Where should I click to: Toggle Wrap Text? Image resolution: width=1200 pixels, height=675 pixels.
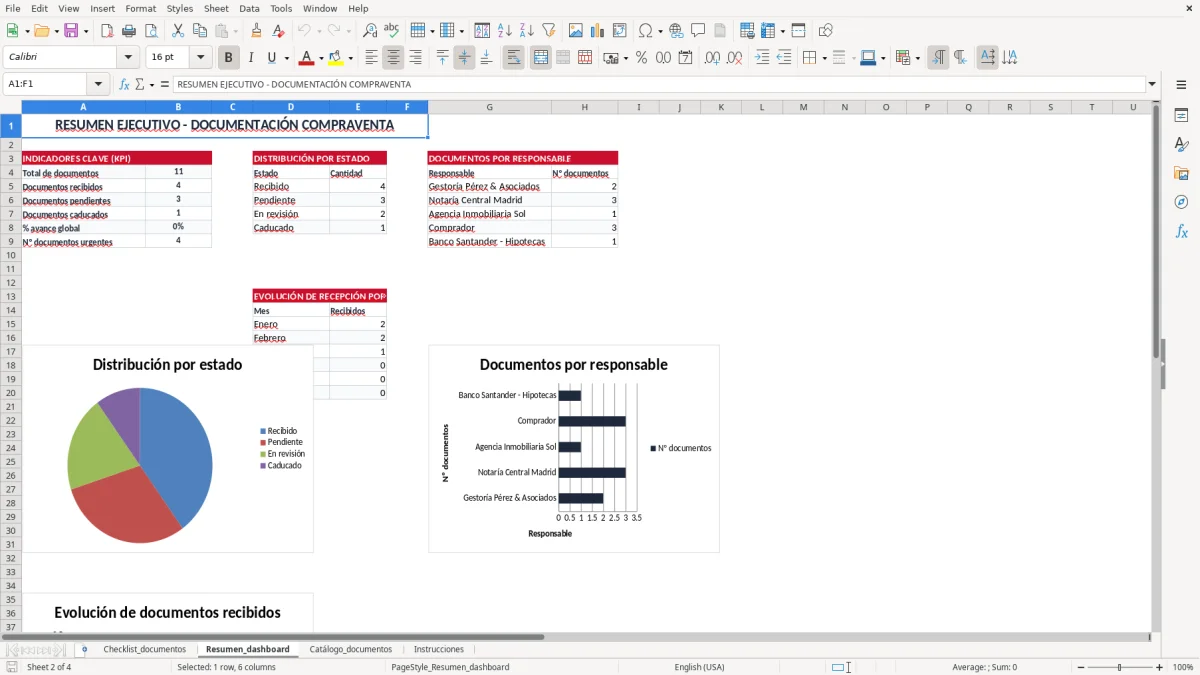[514, 58]
